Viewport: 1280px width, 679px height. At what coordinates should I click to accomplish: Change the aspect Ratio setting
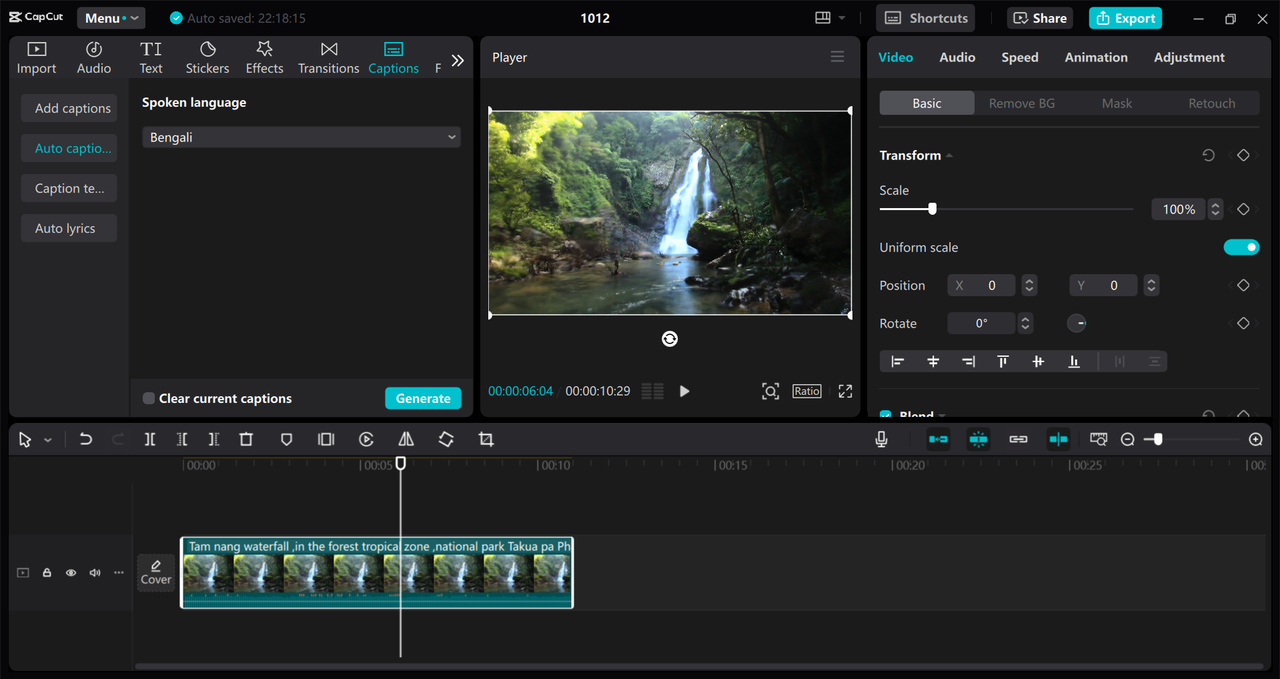click(x=807, y=391)
